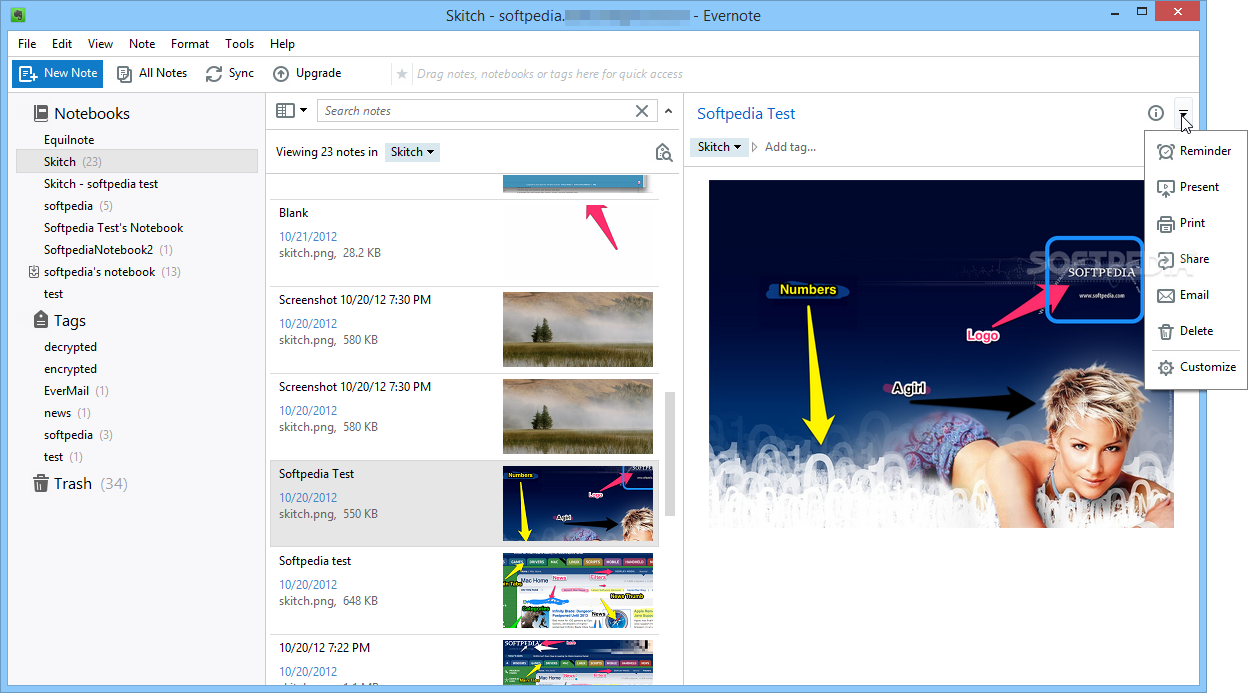
Task: Open the Softpedia Test note thumbnail
Action: point(578,503)
